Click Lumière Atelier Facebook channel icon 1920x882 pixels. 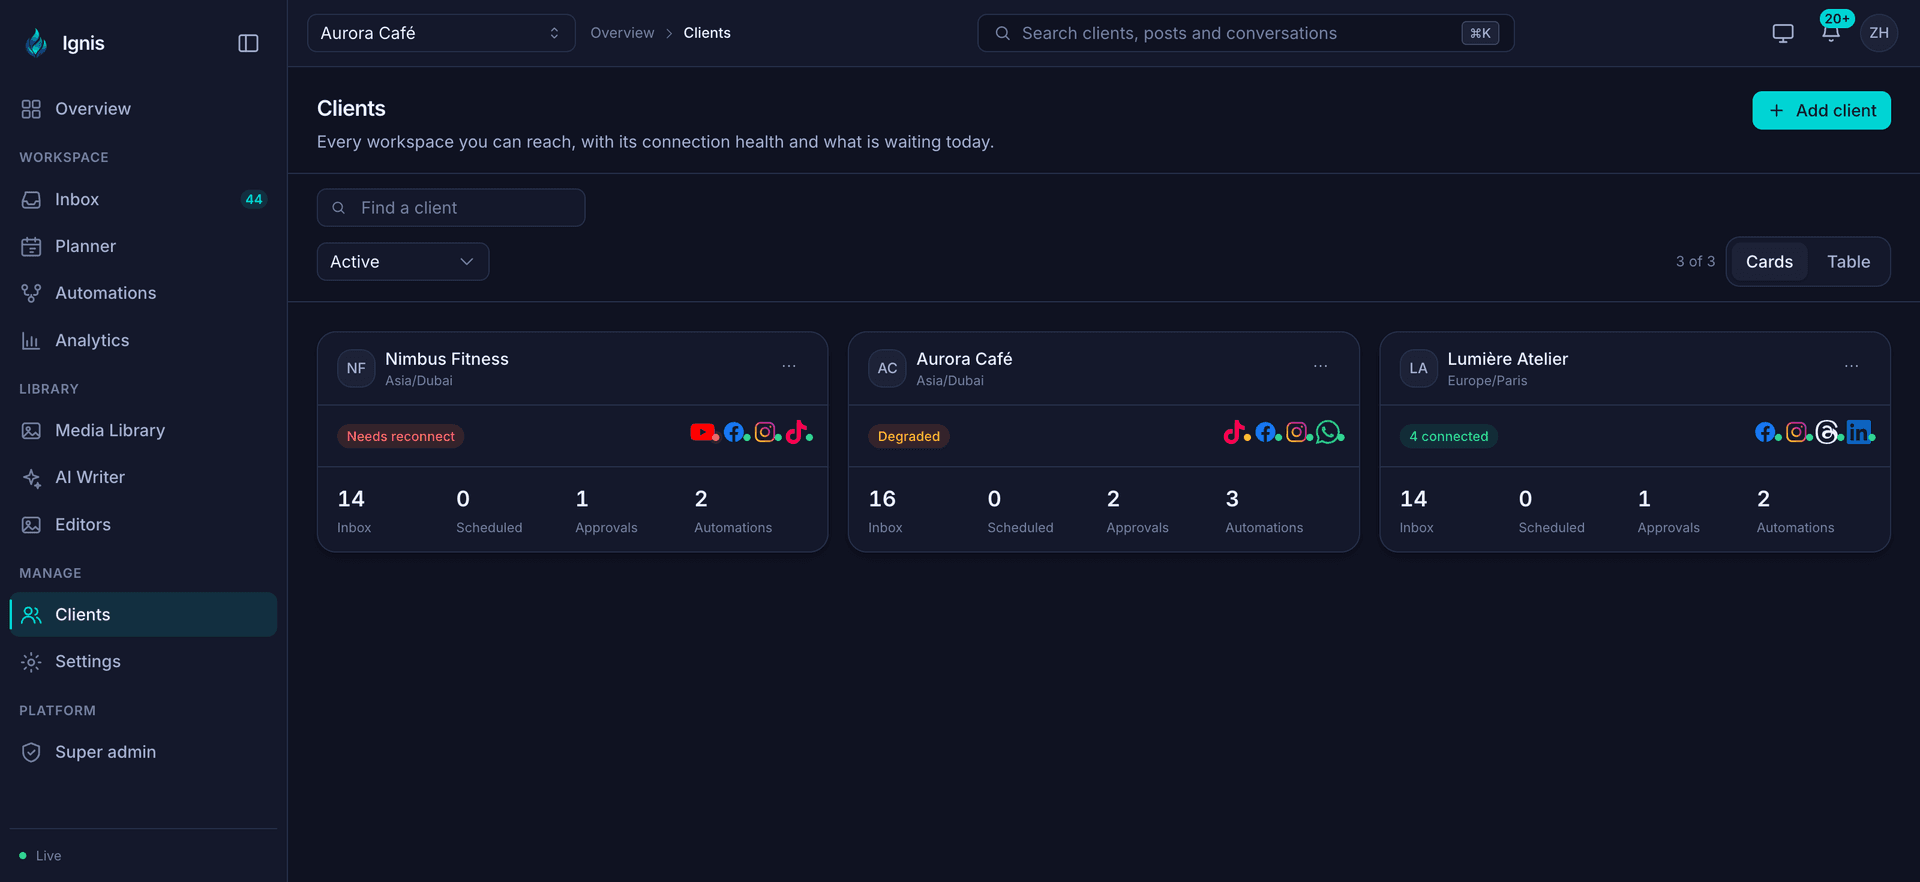1766,432
